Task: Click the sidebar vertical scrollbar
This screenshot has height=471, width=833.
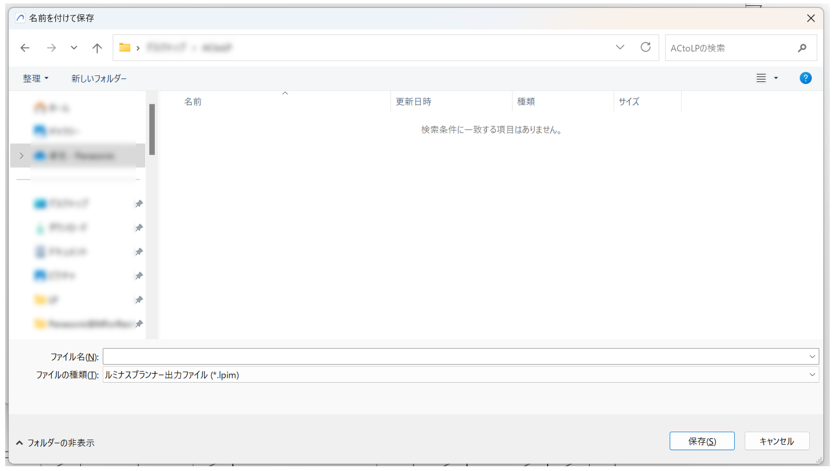Action: pyautogui.click(x=152, y=130)
